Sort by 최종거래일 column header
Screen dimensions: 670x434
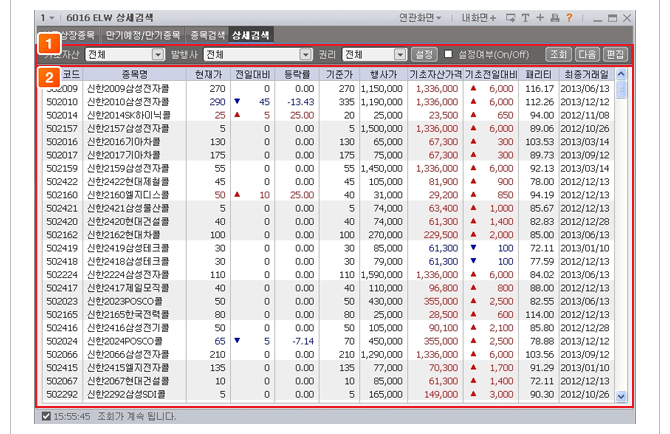pos(586,75)
